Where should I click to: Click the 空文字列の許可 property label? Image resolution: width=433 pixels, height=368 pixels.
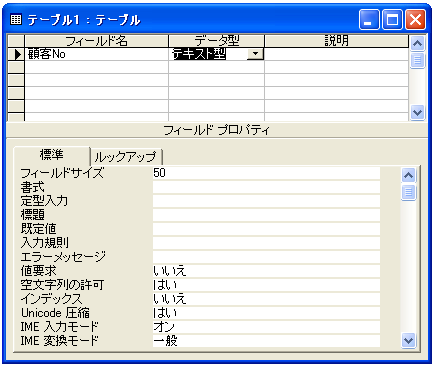(x=62, y=285)
